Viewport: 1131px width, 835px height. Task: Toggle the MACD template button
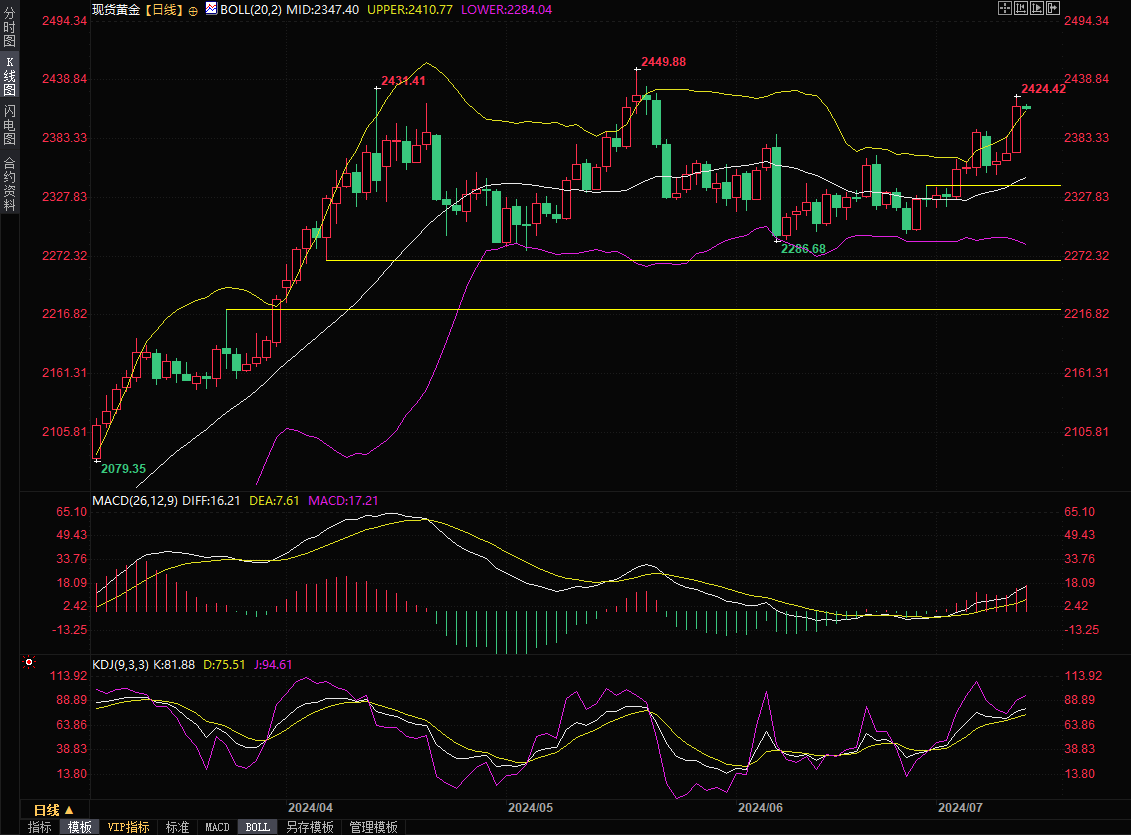[217, 827]
